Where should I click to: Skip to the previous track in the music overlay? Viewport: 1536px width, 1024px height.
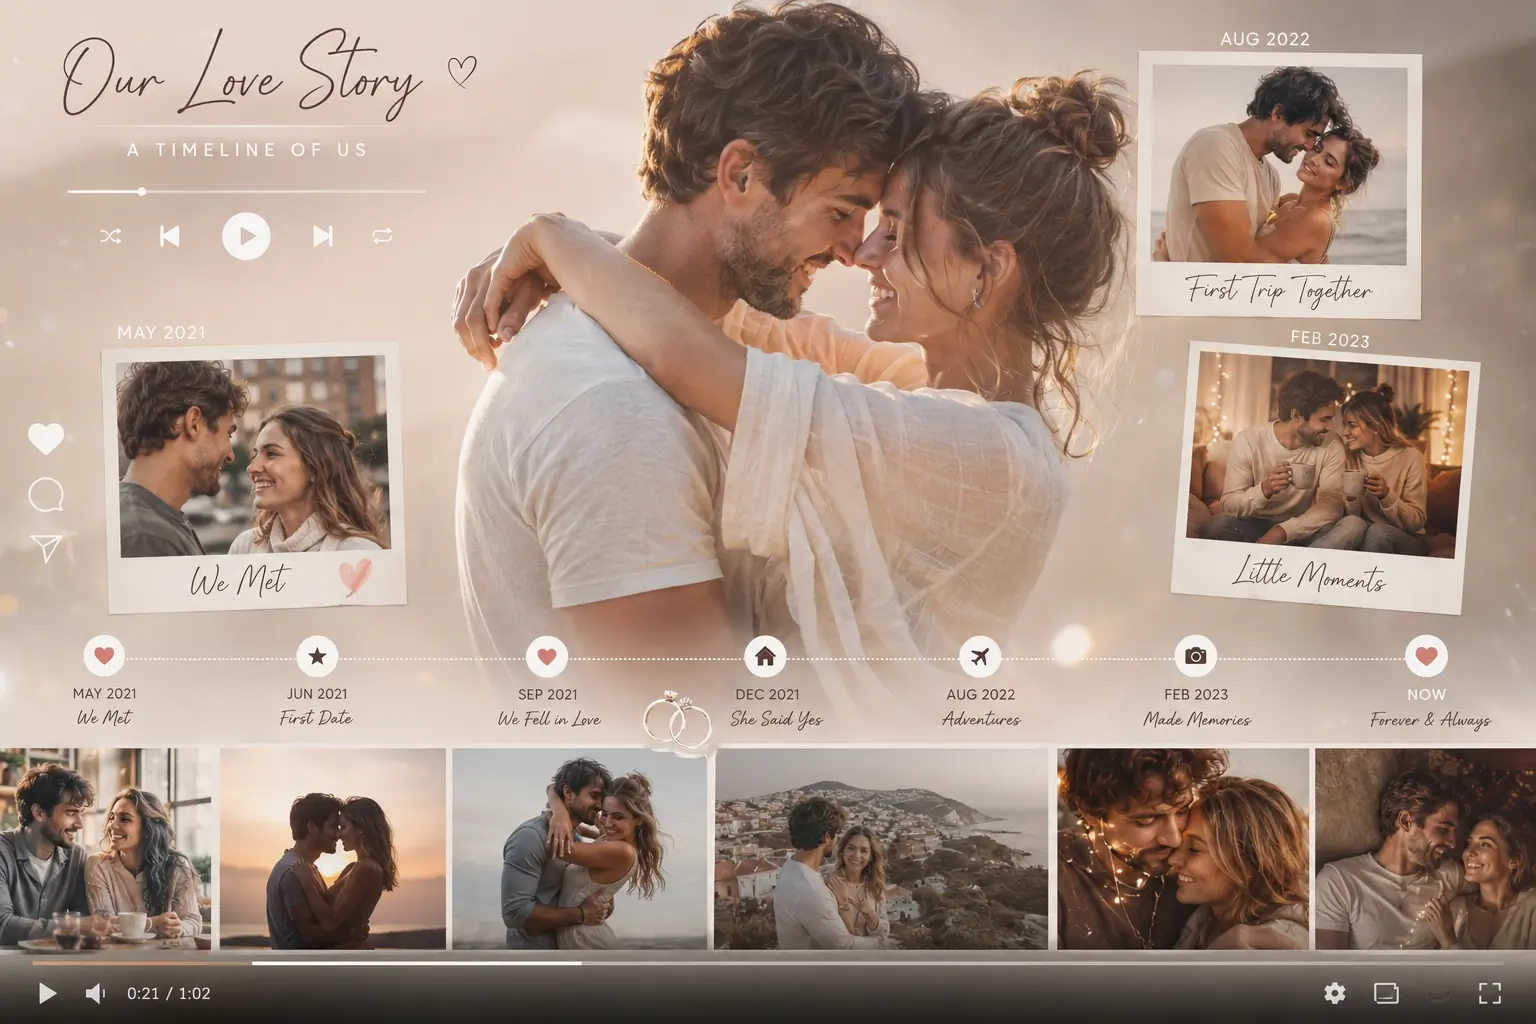pos(170,236)
